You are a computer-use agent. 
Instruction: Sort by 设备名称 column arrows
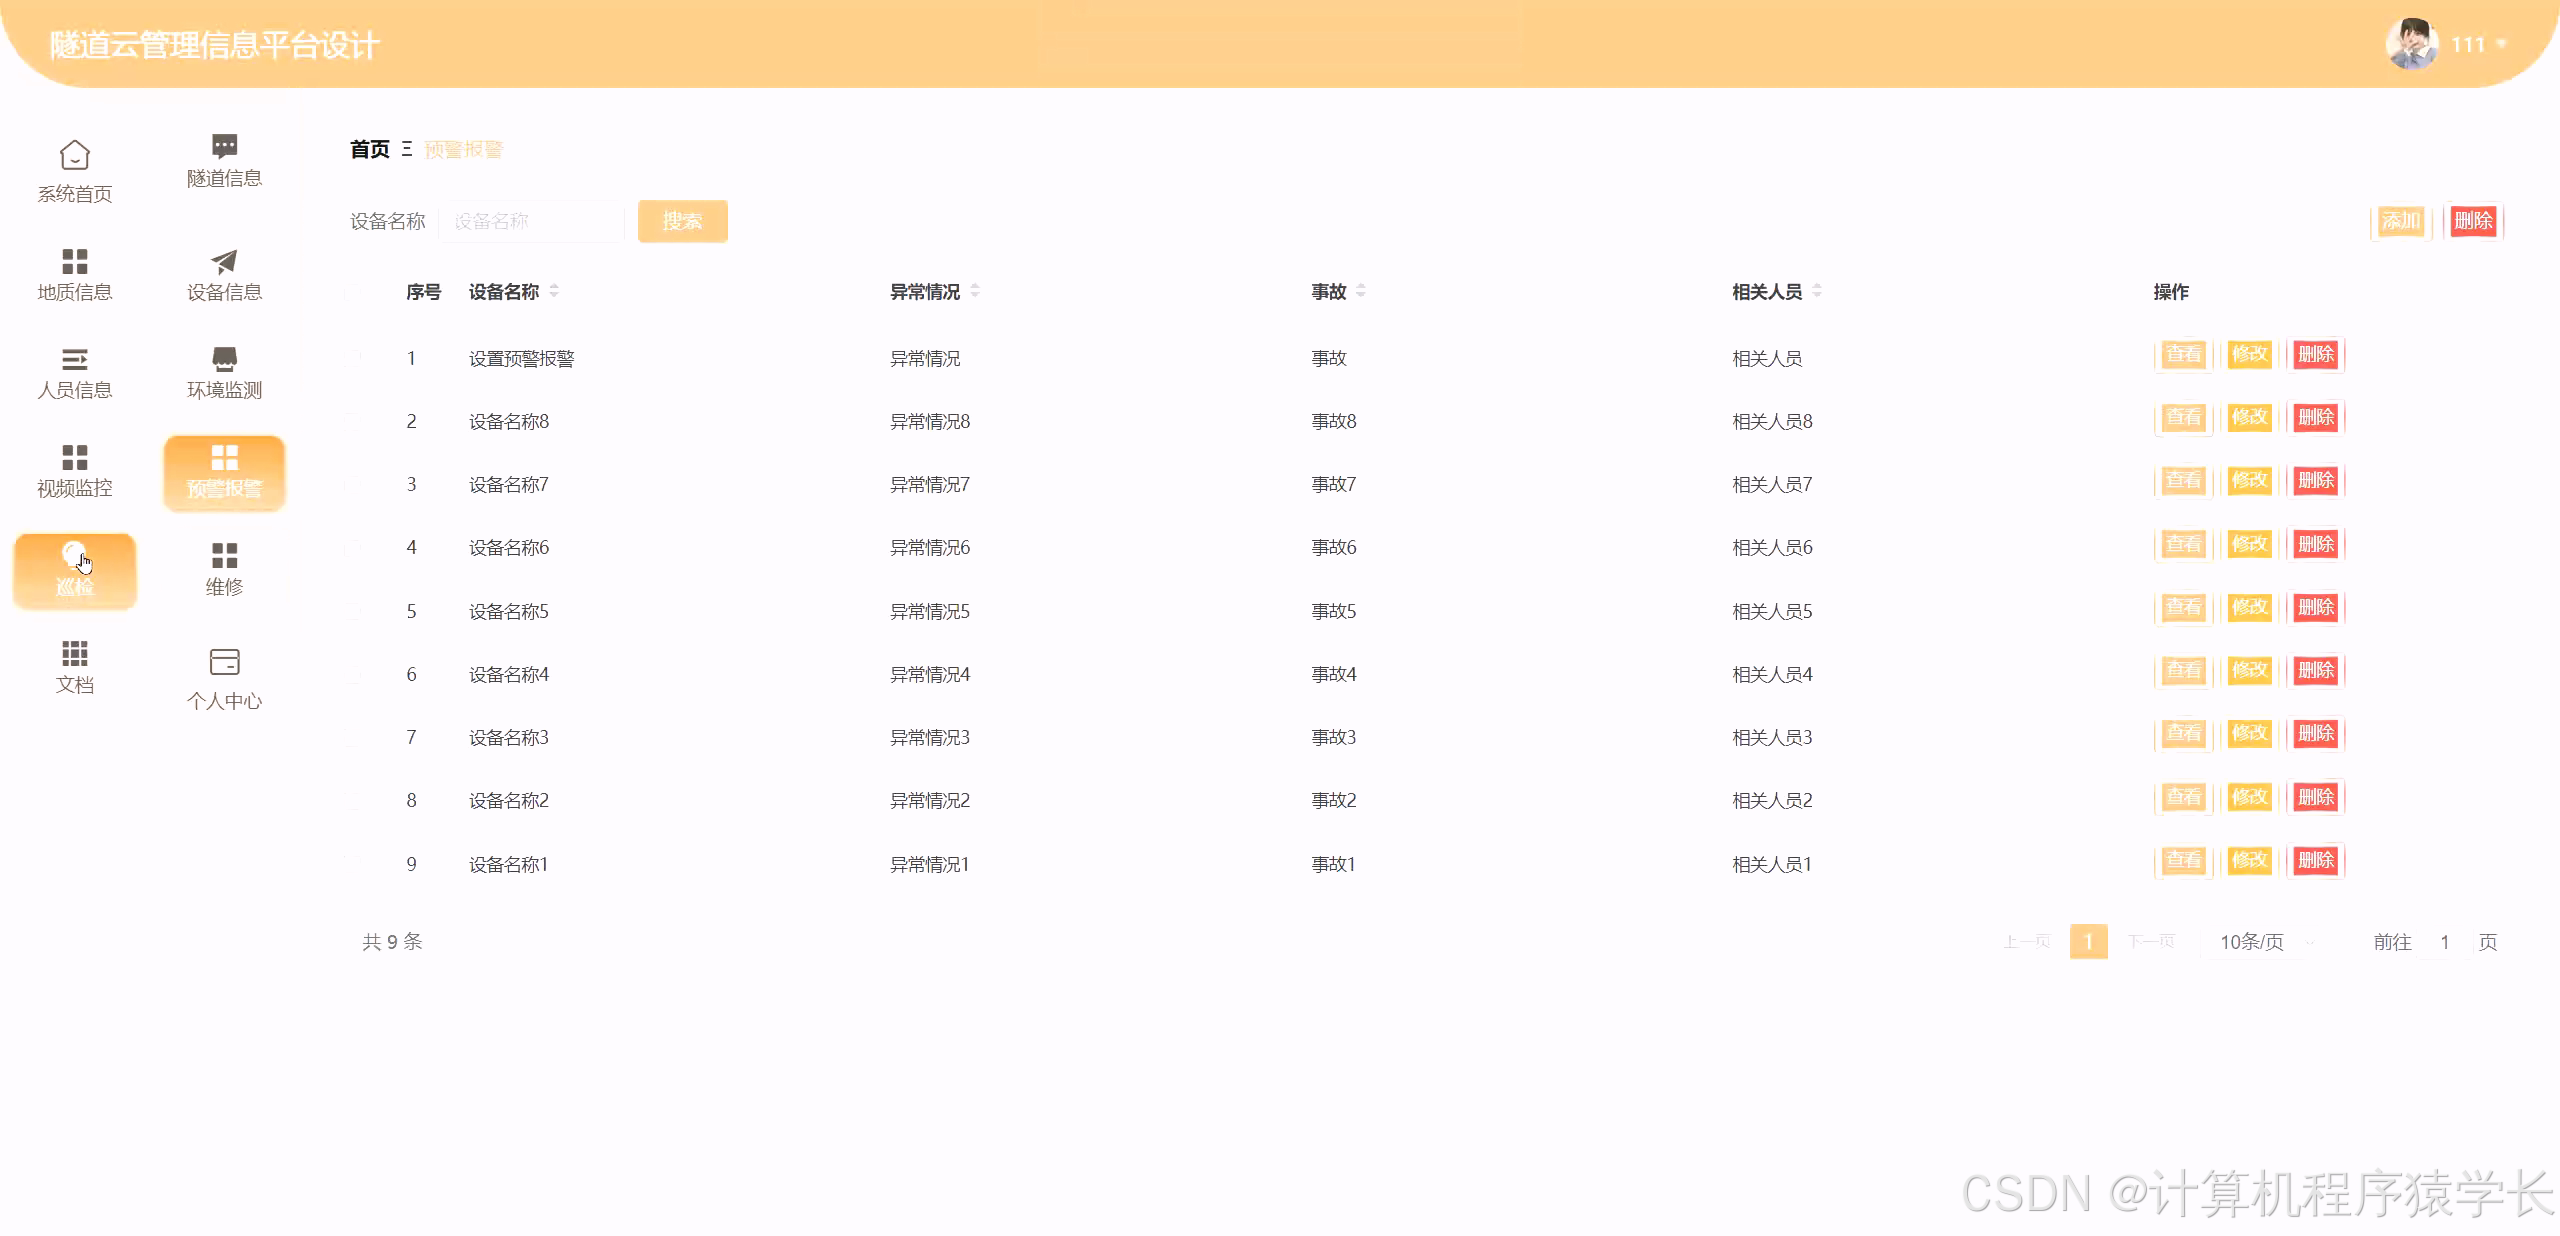point(554,291)
